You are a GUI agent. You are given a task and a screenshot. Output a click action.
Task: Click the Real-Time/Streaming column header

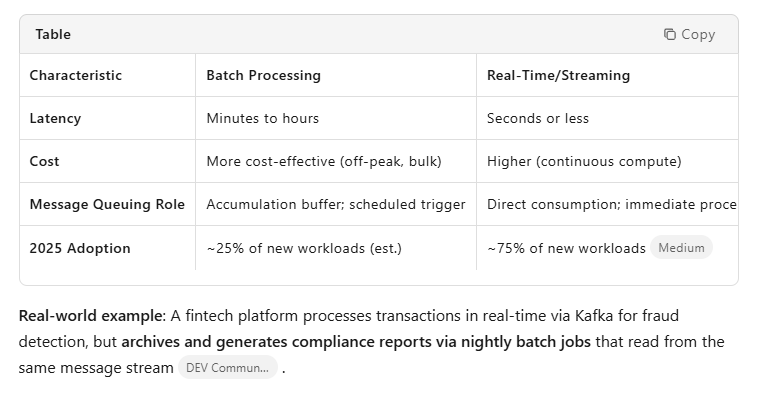click(x=558, y=76)
